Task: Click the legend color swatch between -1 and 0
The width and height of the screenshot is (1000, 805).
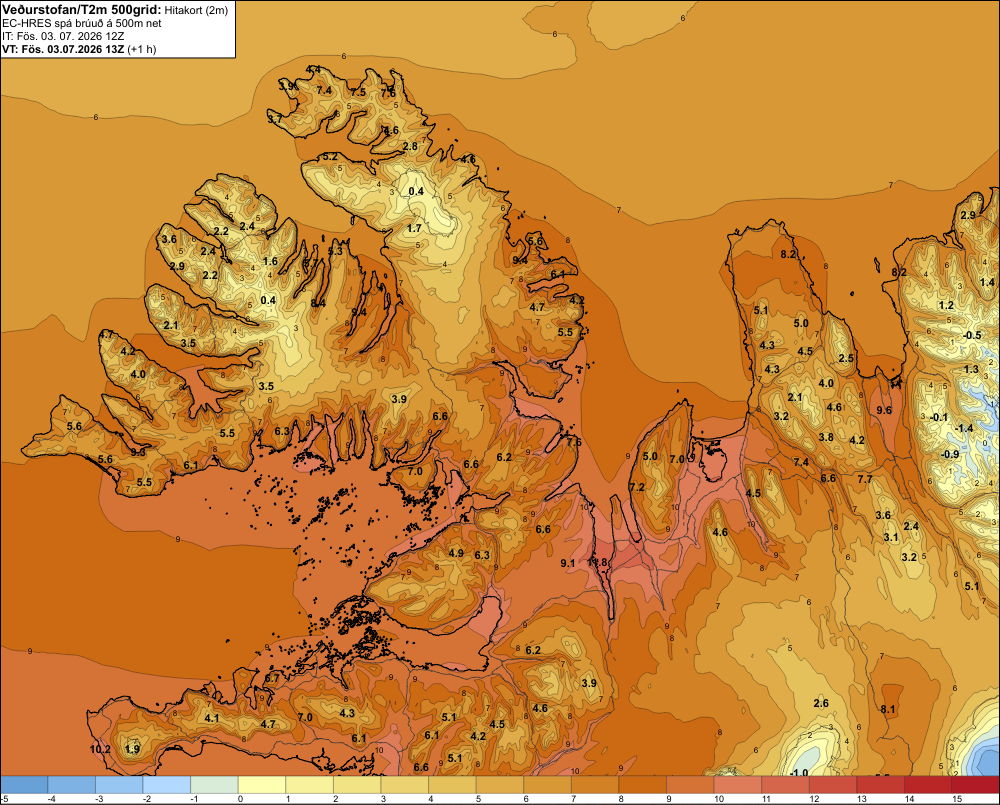Action: pyautogui.click(x=214, y=785)
